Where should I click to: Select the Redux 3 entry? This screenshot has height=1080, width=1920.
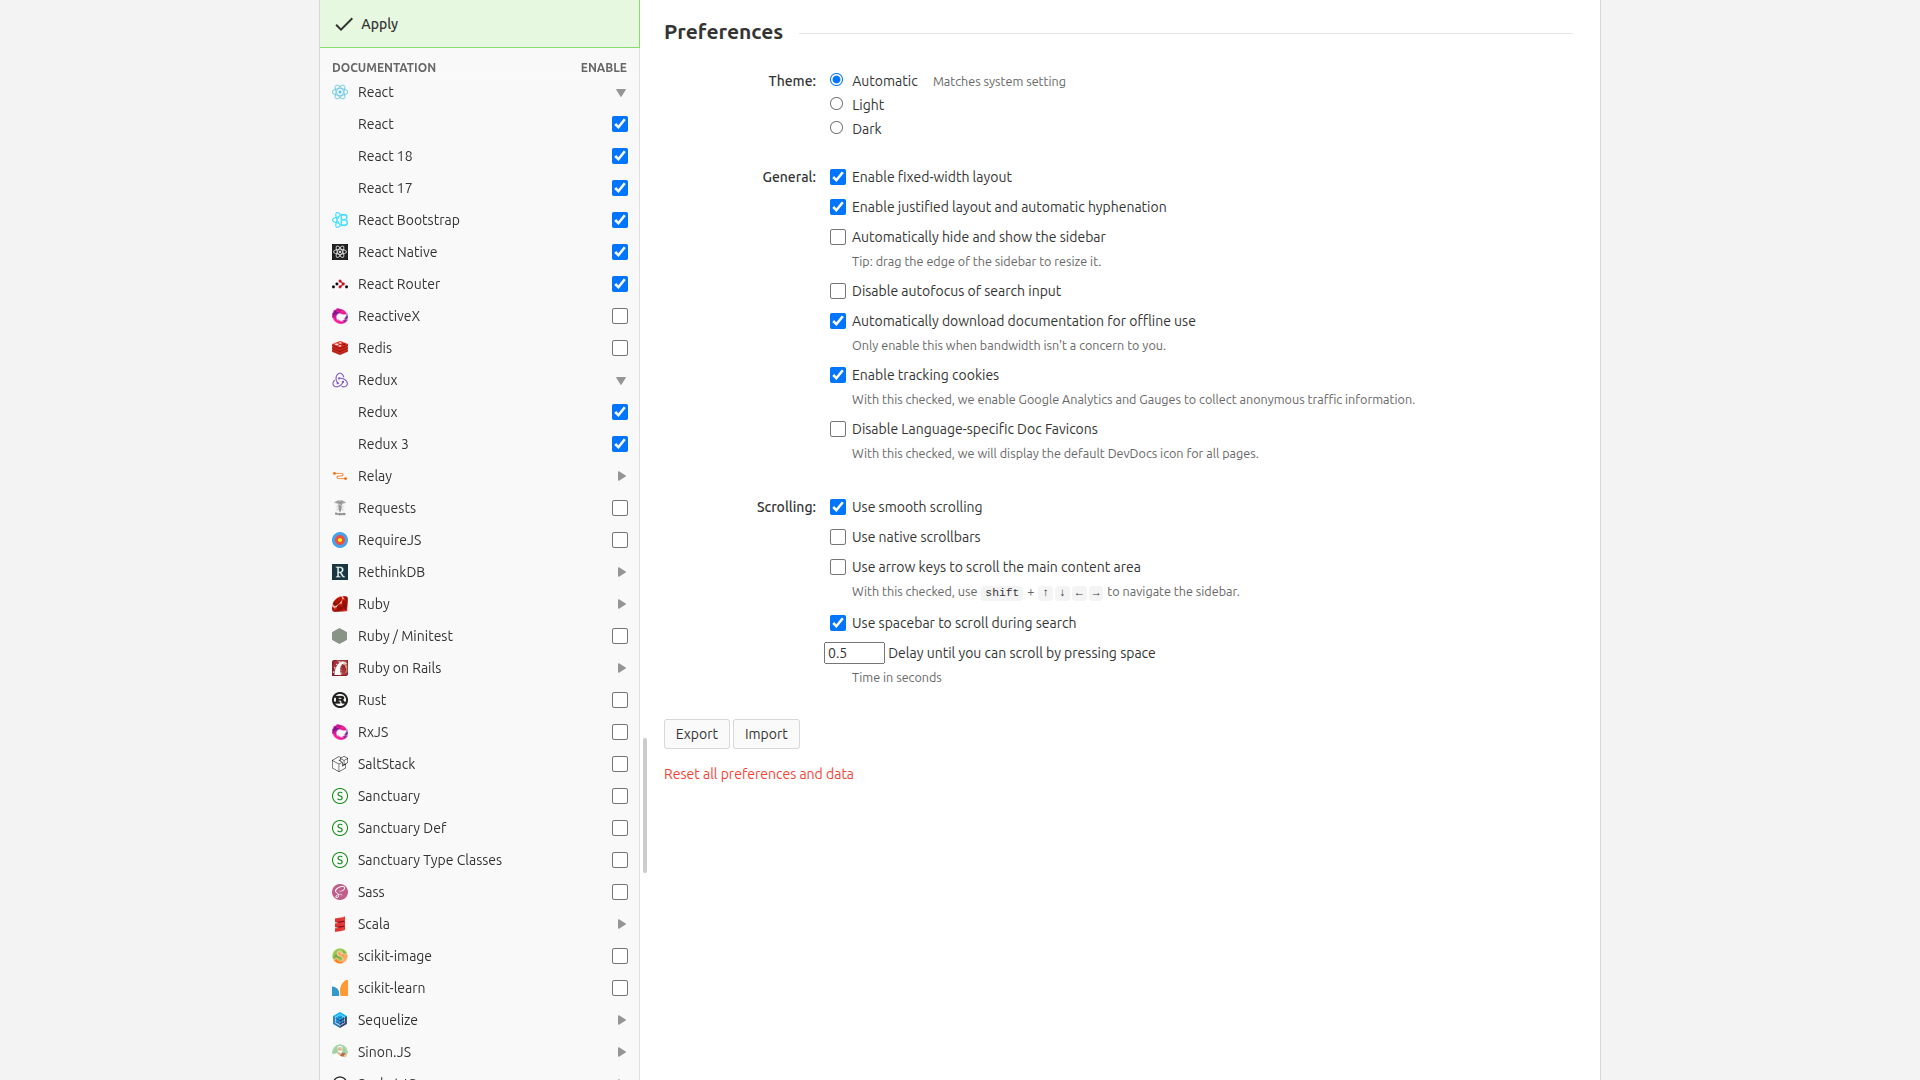coord(384,444)
